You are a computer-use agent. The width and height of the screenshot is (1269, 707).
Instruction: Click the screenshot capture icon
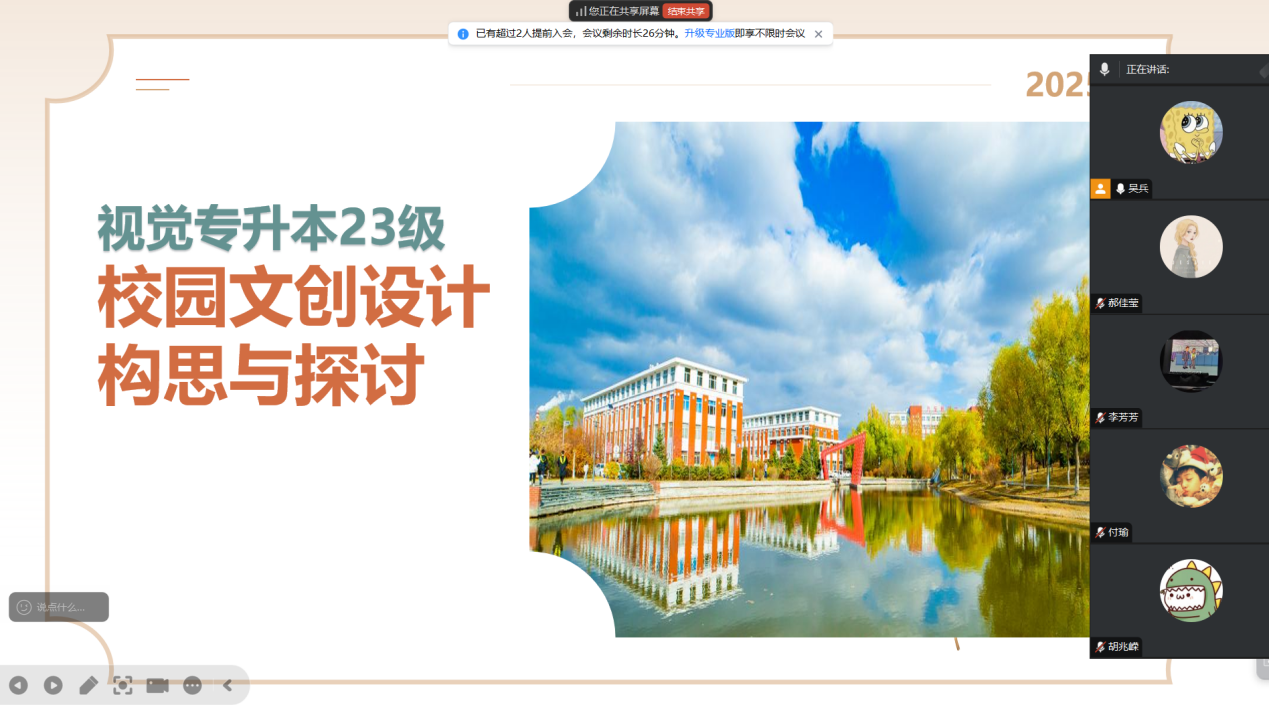coord(122,685)
